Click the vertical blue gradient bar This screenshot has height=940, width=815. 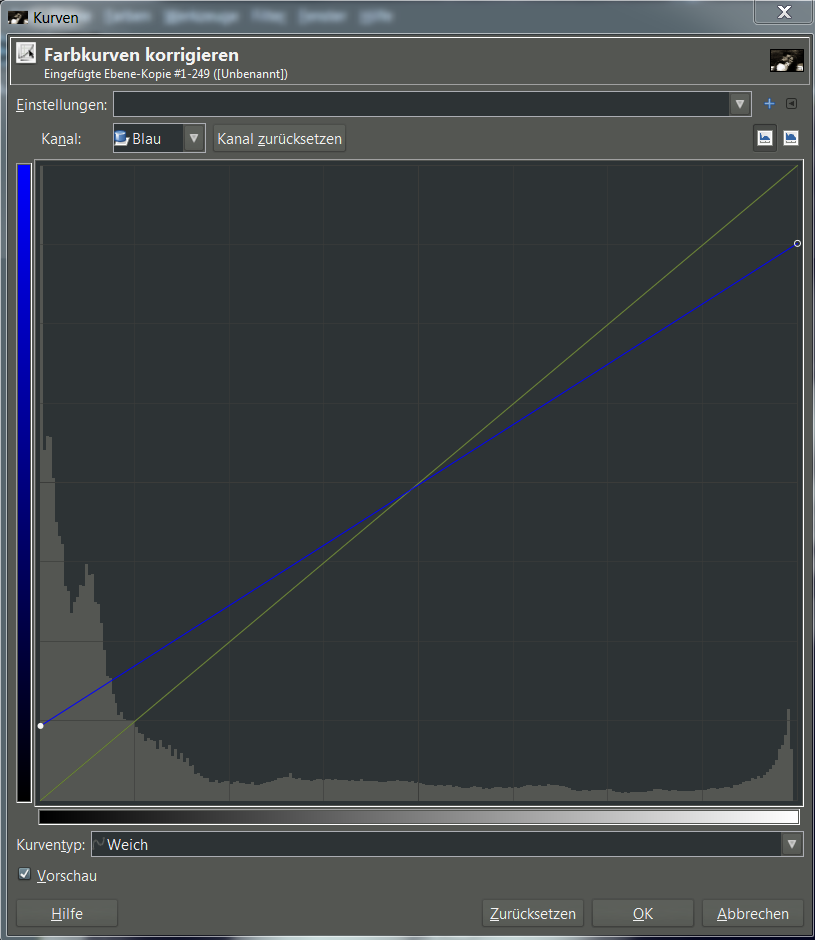pos(24,483)
